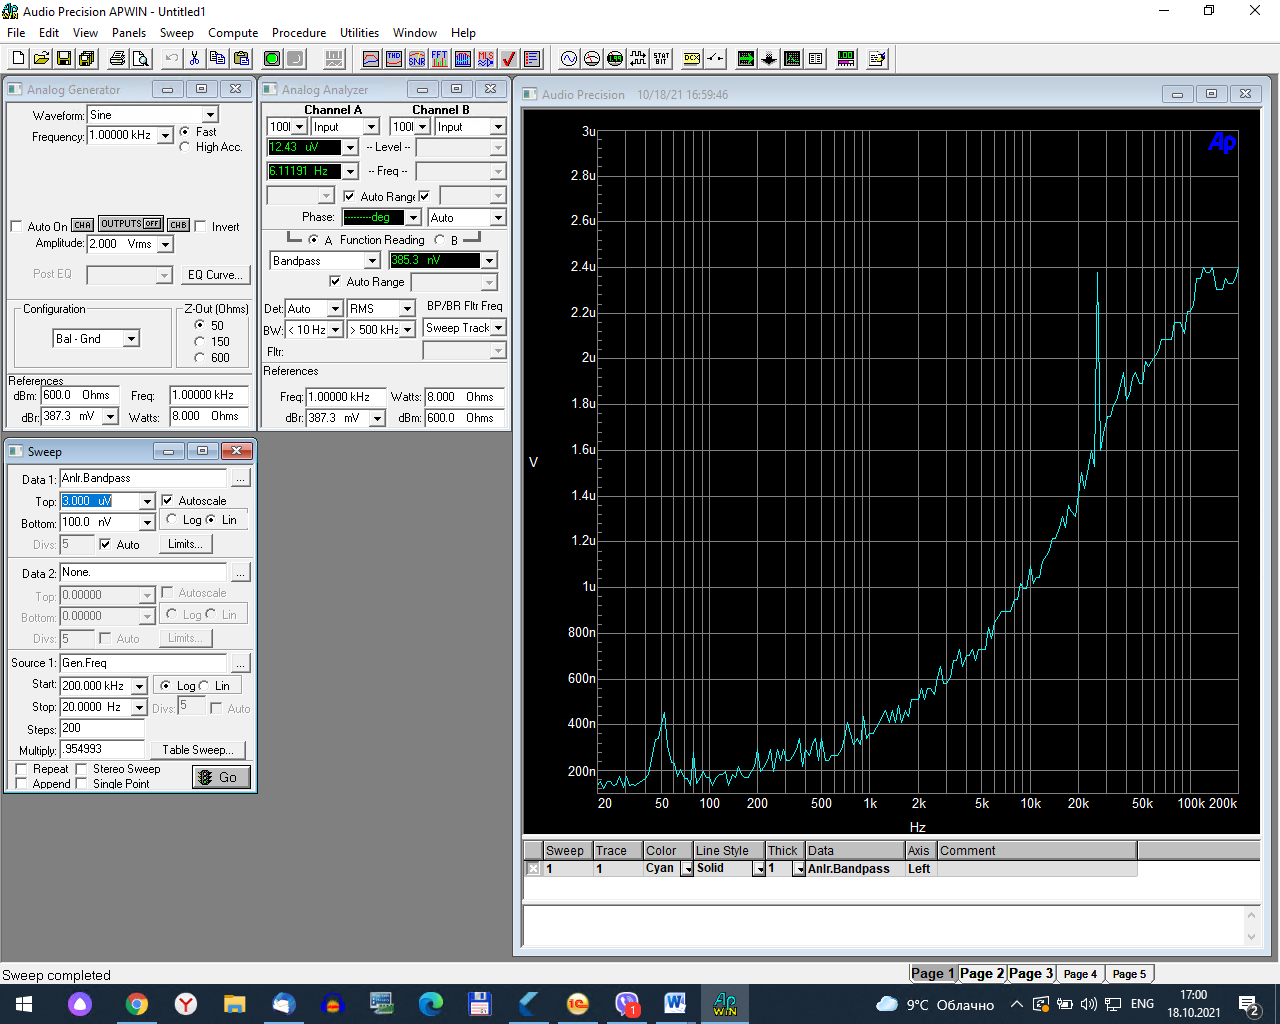Click the Copy toolbar icon
The width and height of the screenshot is (1280, 1024).
(x=218, y=59)
